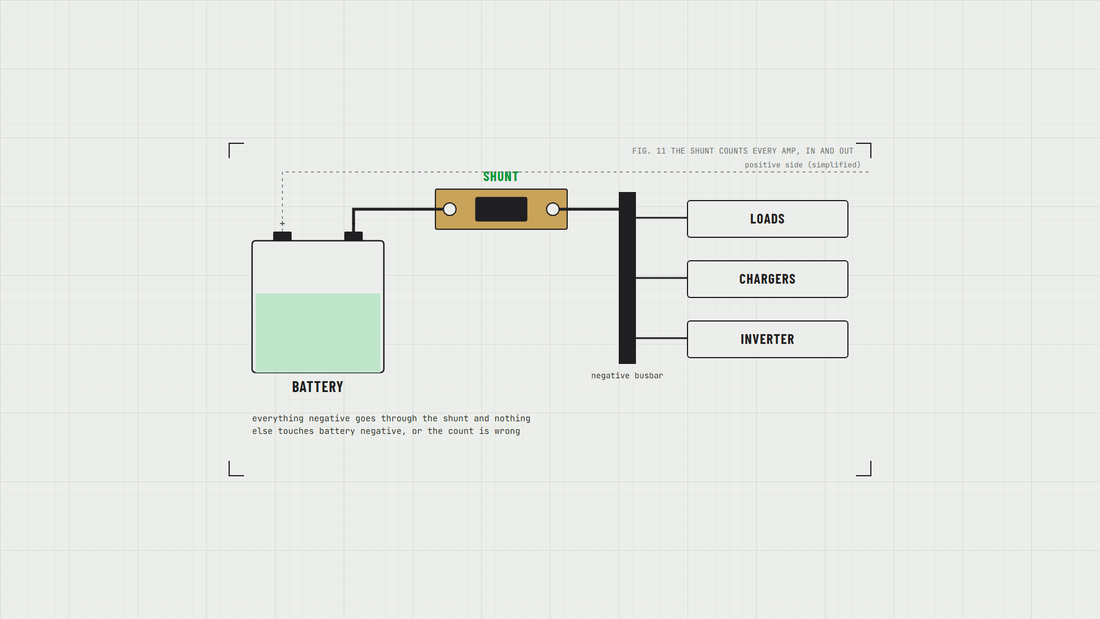Screen dimensions: 1100x619
Task: Click the 'positive side (simplified)' note
Action: (803, 165)
